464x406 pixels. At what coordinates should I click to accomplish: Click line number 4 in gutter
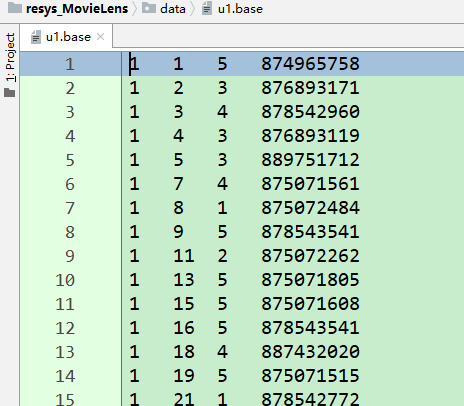click(70, 136)
